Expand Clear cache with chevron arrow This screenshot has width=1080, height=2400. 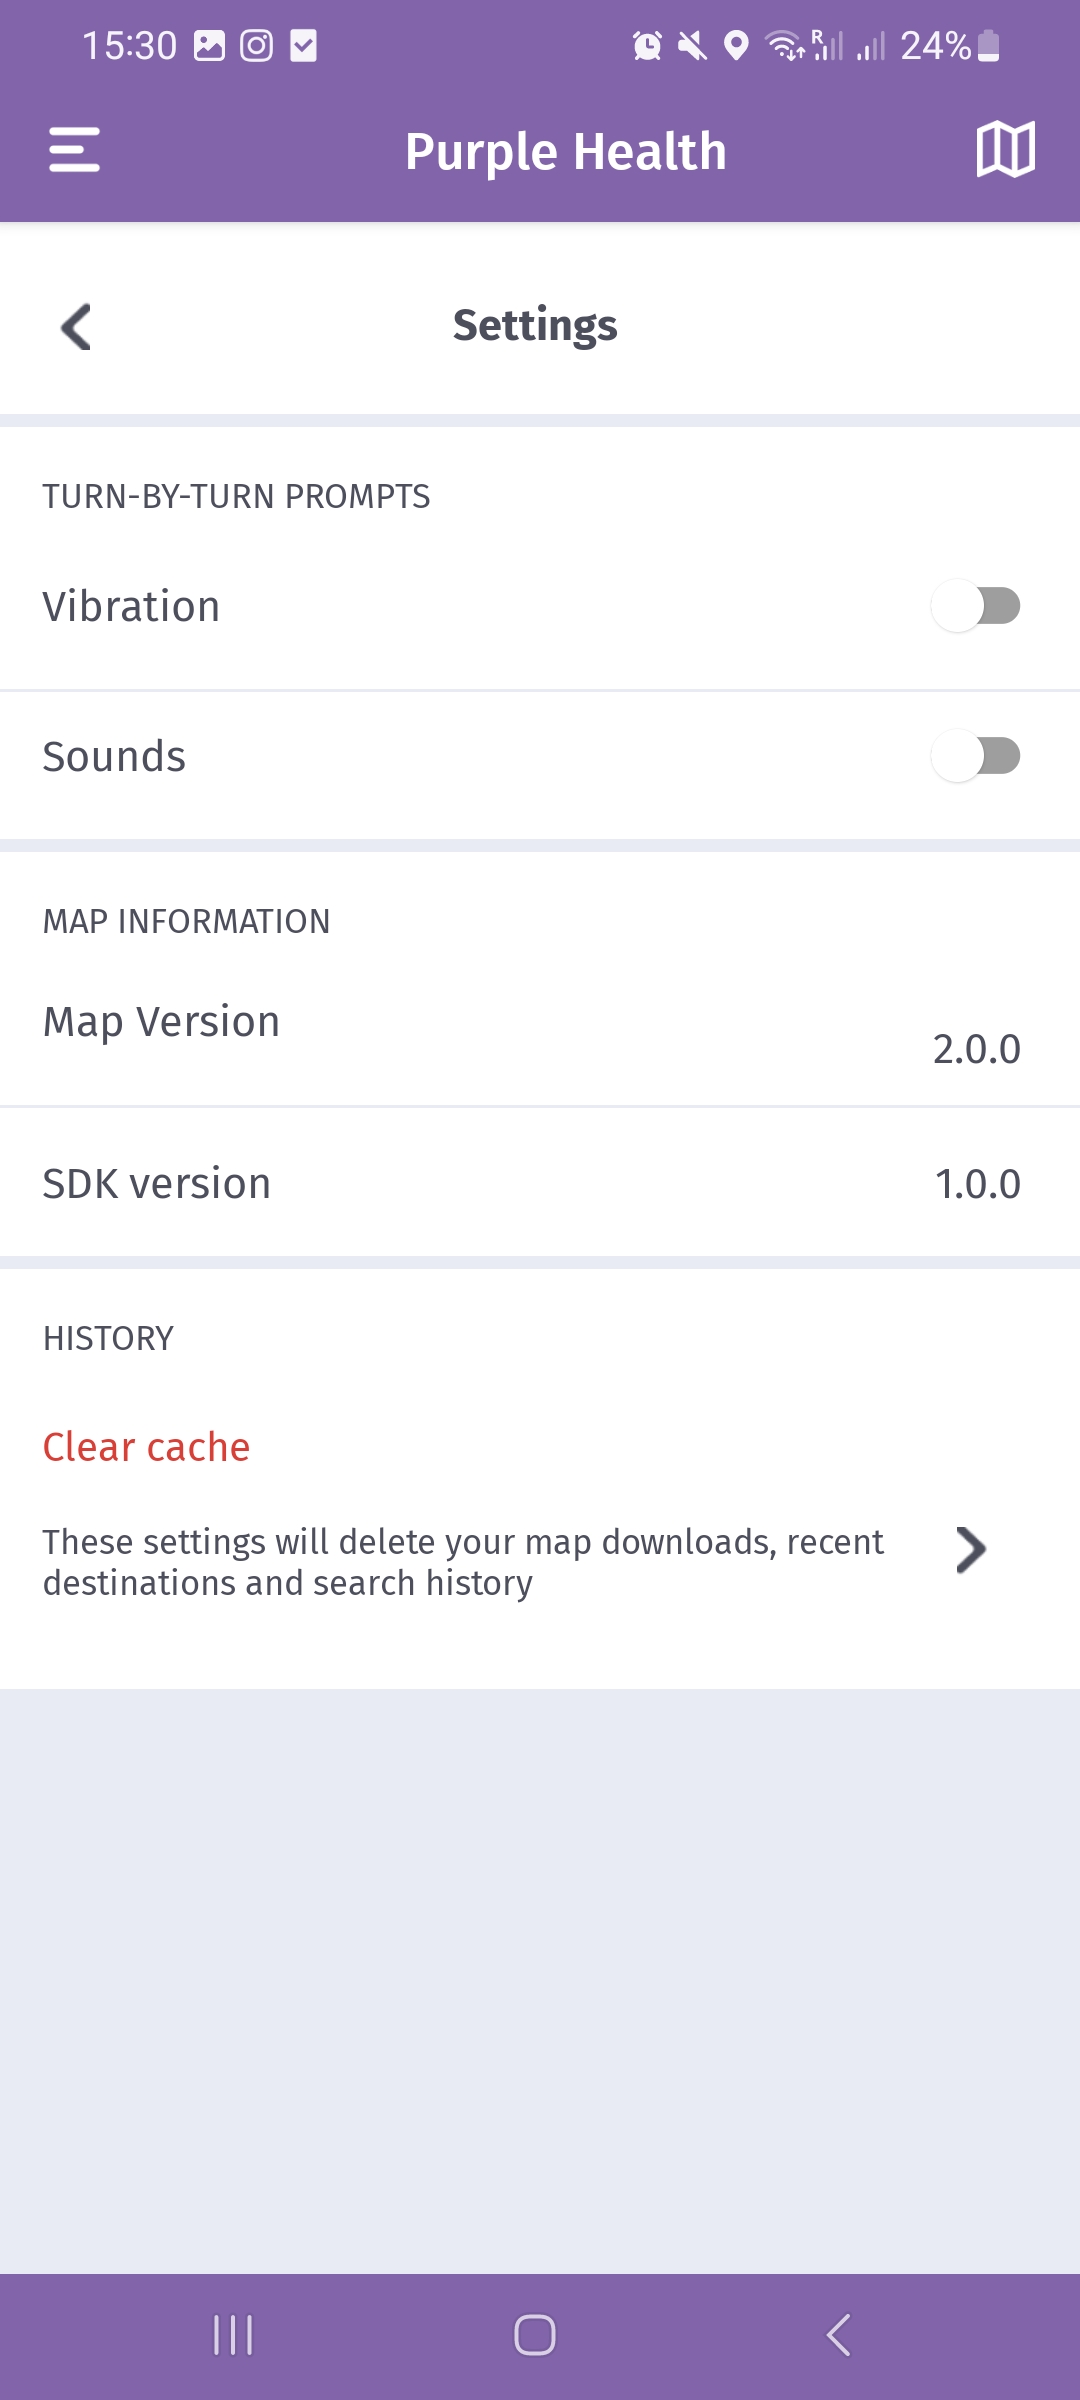(x=970, y=1550)
